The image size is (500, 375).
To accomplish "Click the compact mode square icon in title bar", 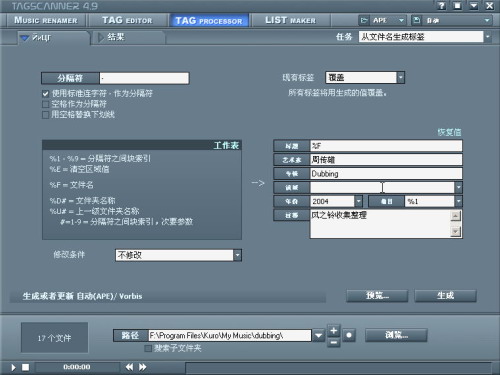I will 458,6.
